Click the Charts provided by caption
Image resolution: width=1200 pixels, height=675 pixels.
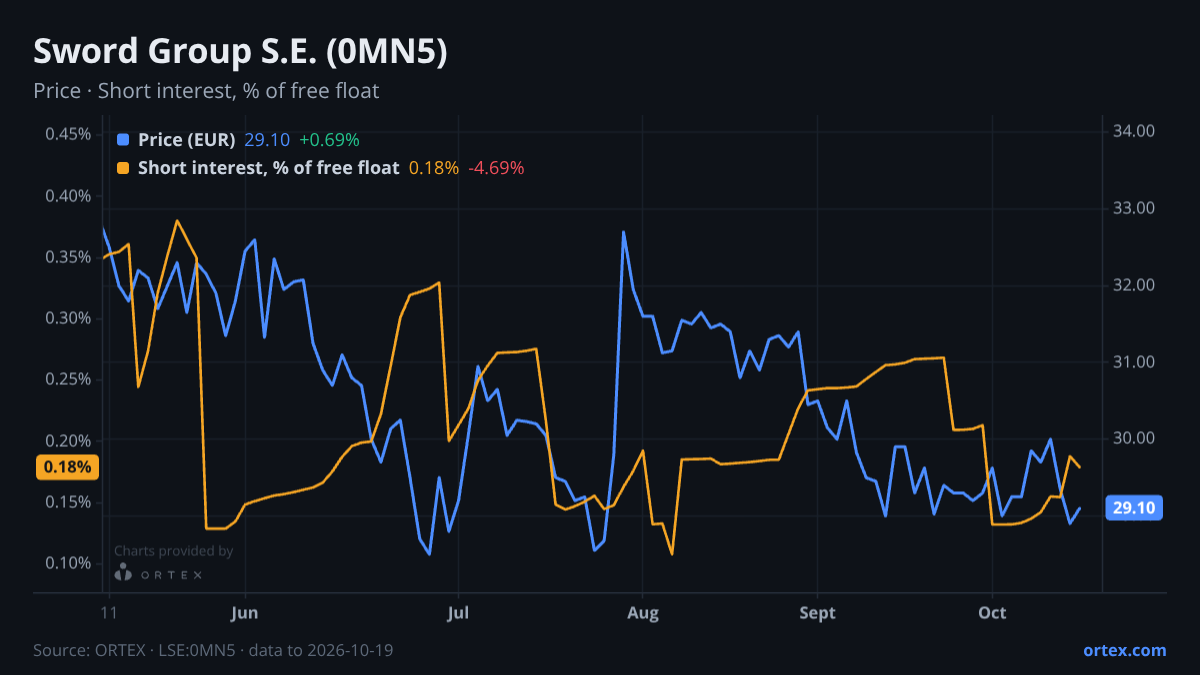[x=174, y=551]
